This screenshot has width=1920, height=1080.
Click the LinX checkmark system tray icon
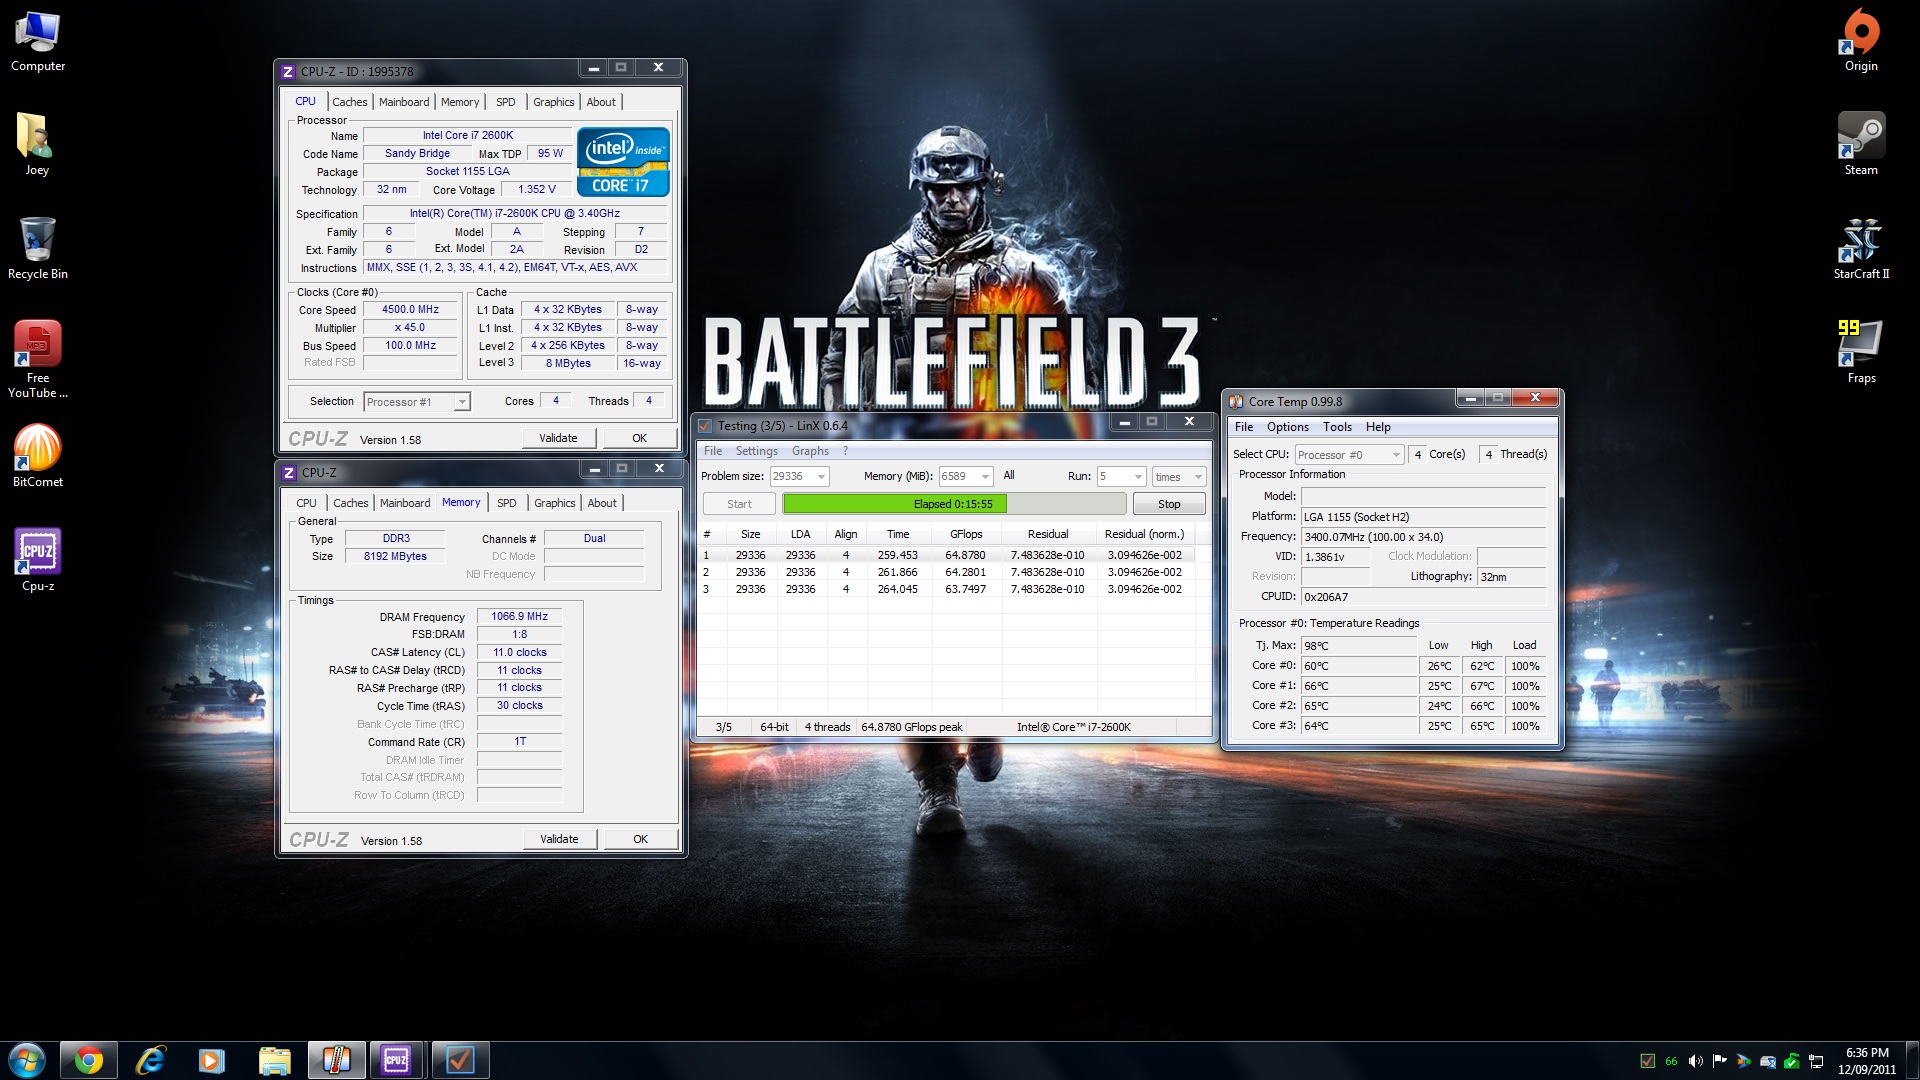click(x=1647, y=1061)
